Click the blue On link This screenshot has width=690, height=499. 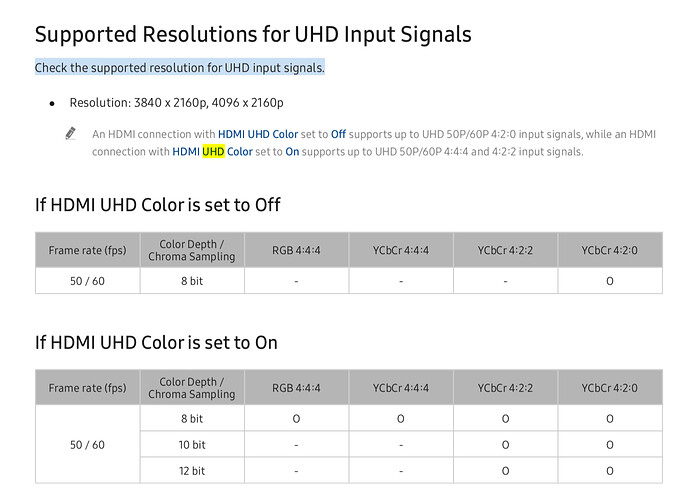click(292, 152)
